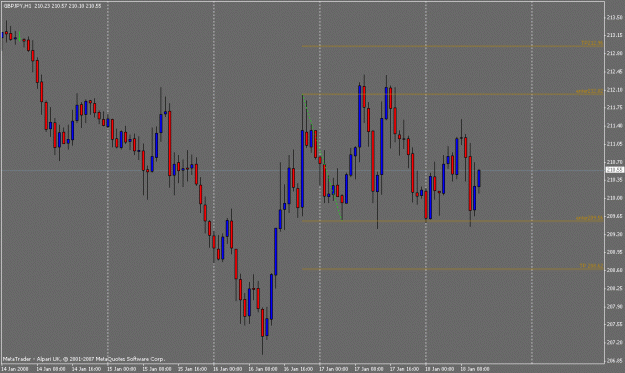The width and height of the screenshot is (625, 373).
Task: Click the 213.50 price scale label
Action: (x=615, y=17)
